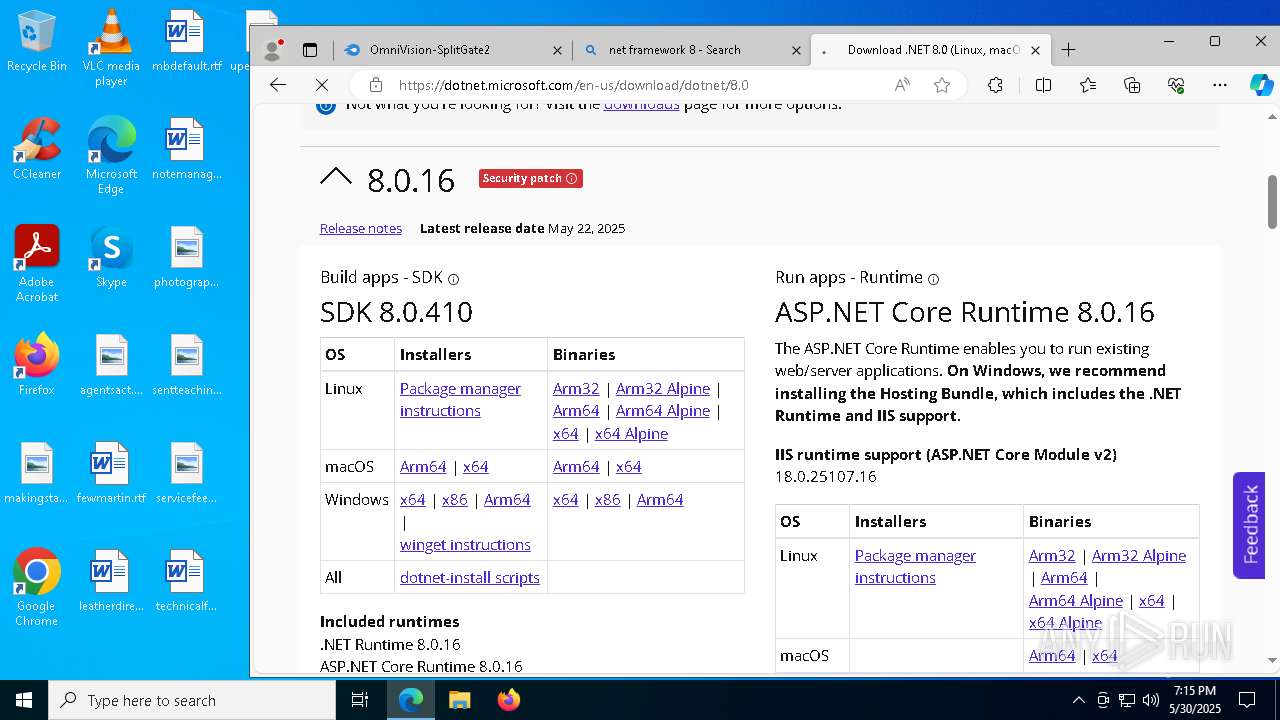Open the tab actions menu icon
The width and height of the screenshot is (1280, 720).
click(x=310, y=49)
